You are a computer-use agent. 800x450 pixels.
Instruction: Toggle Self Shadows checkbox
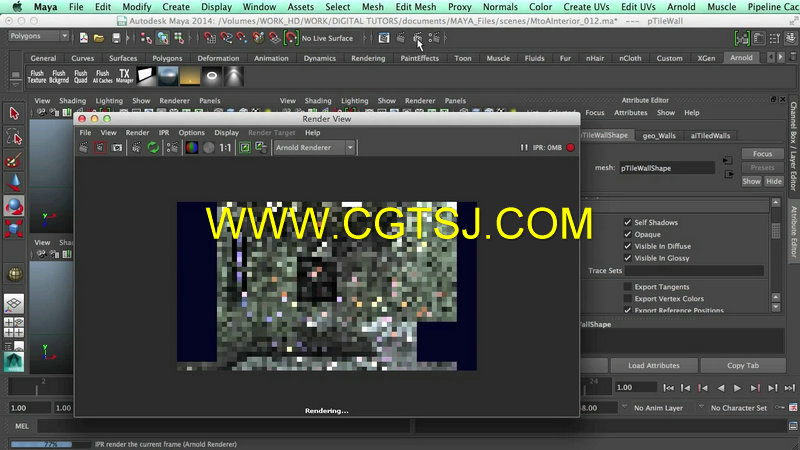tap(628, 222)
